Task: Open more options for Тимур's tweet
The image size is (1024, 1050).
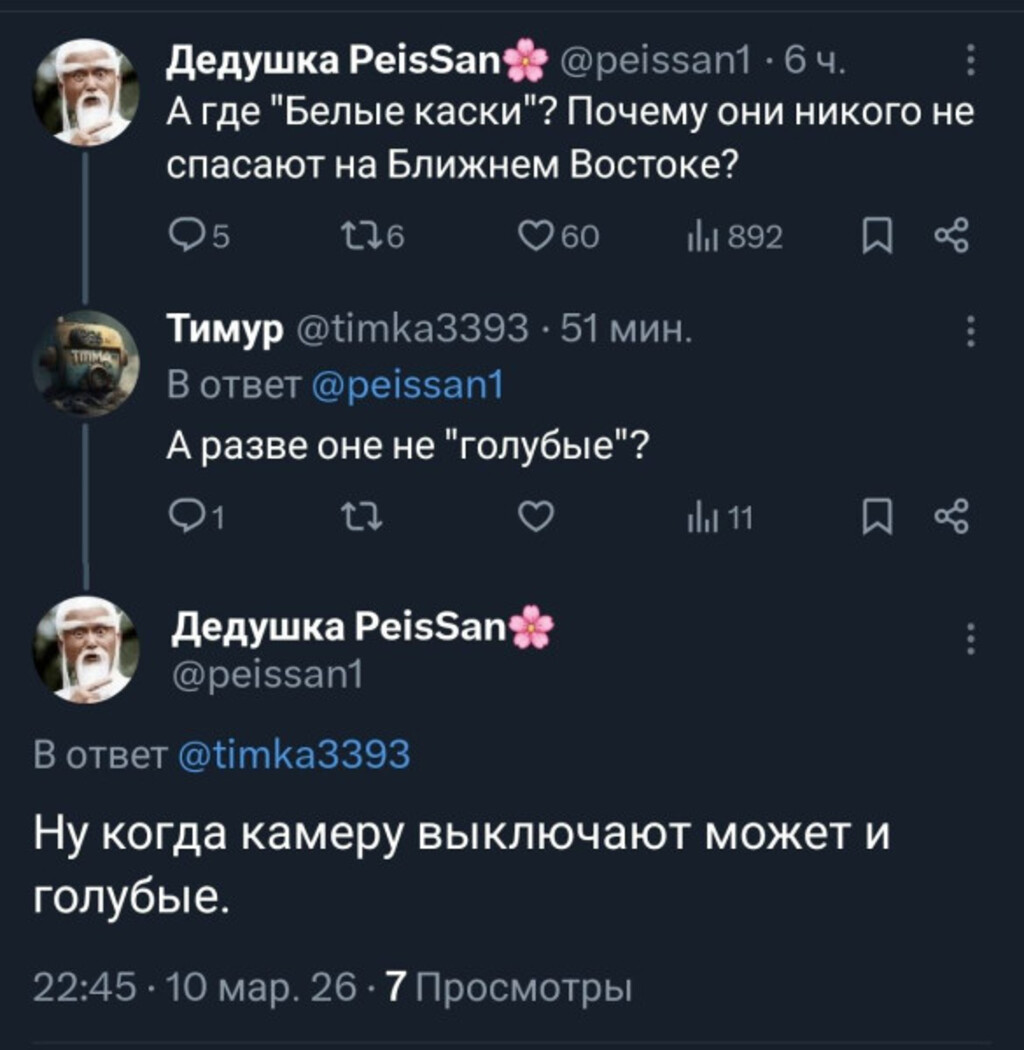Action: pos(969,331)
